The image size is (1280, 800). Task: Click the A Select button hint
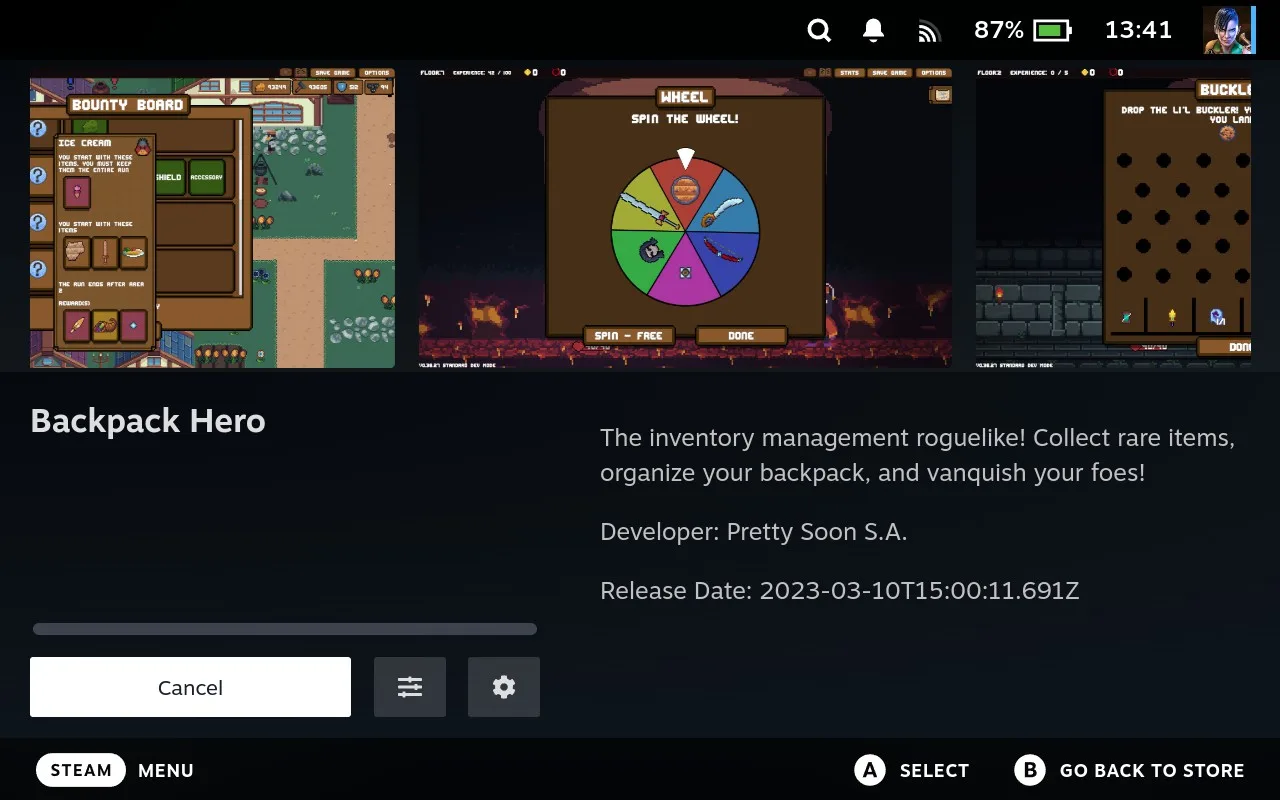912,770
